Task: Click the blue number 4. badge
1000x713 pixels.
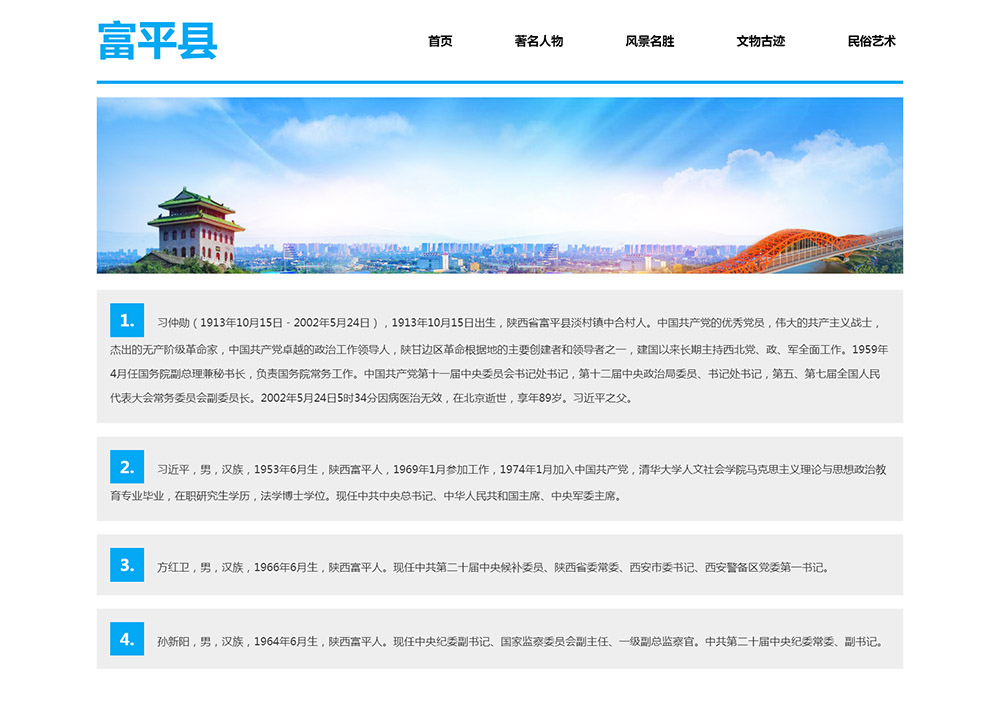Action: pos(127,639)
